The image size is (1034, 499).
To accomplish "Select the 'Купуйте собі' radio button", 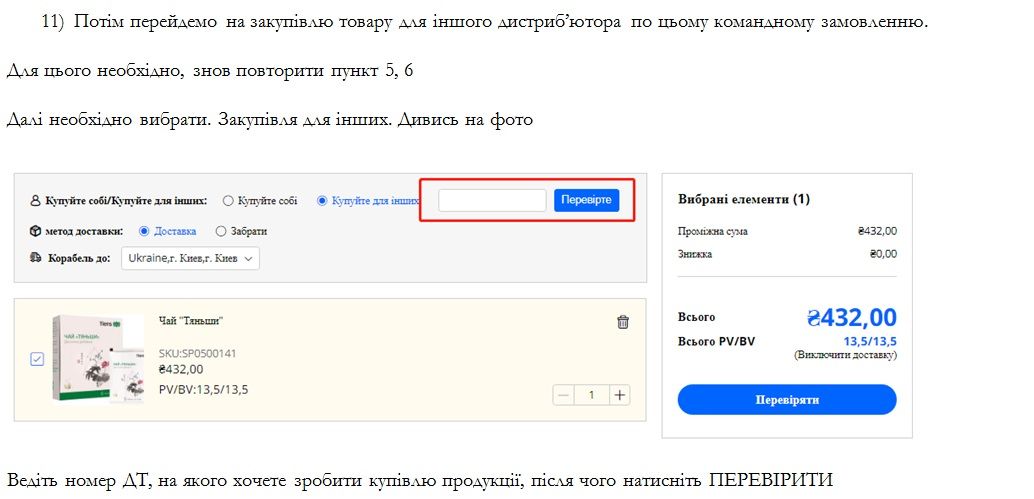I will click(228, 201).
